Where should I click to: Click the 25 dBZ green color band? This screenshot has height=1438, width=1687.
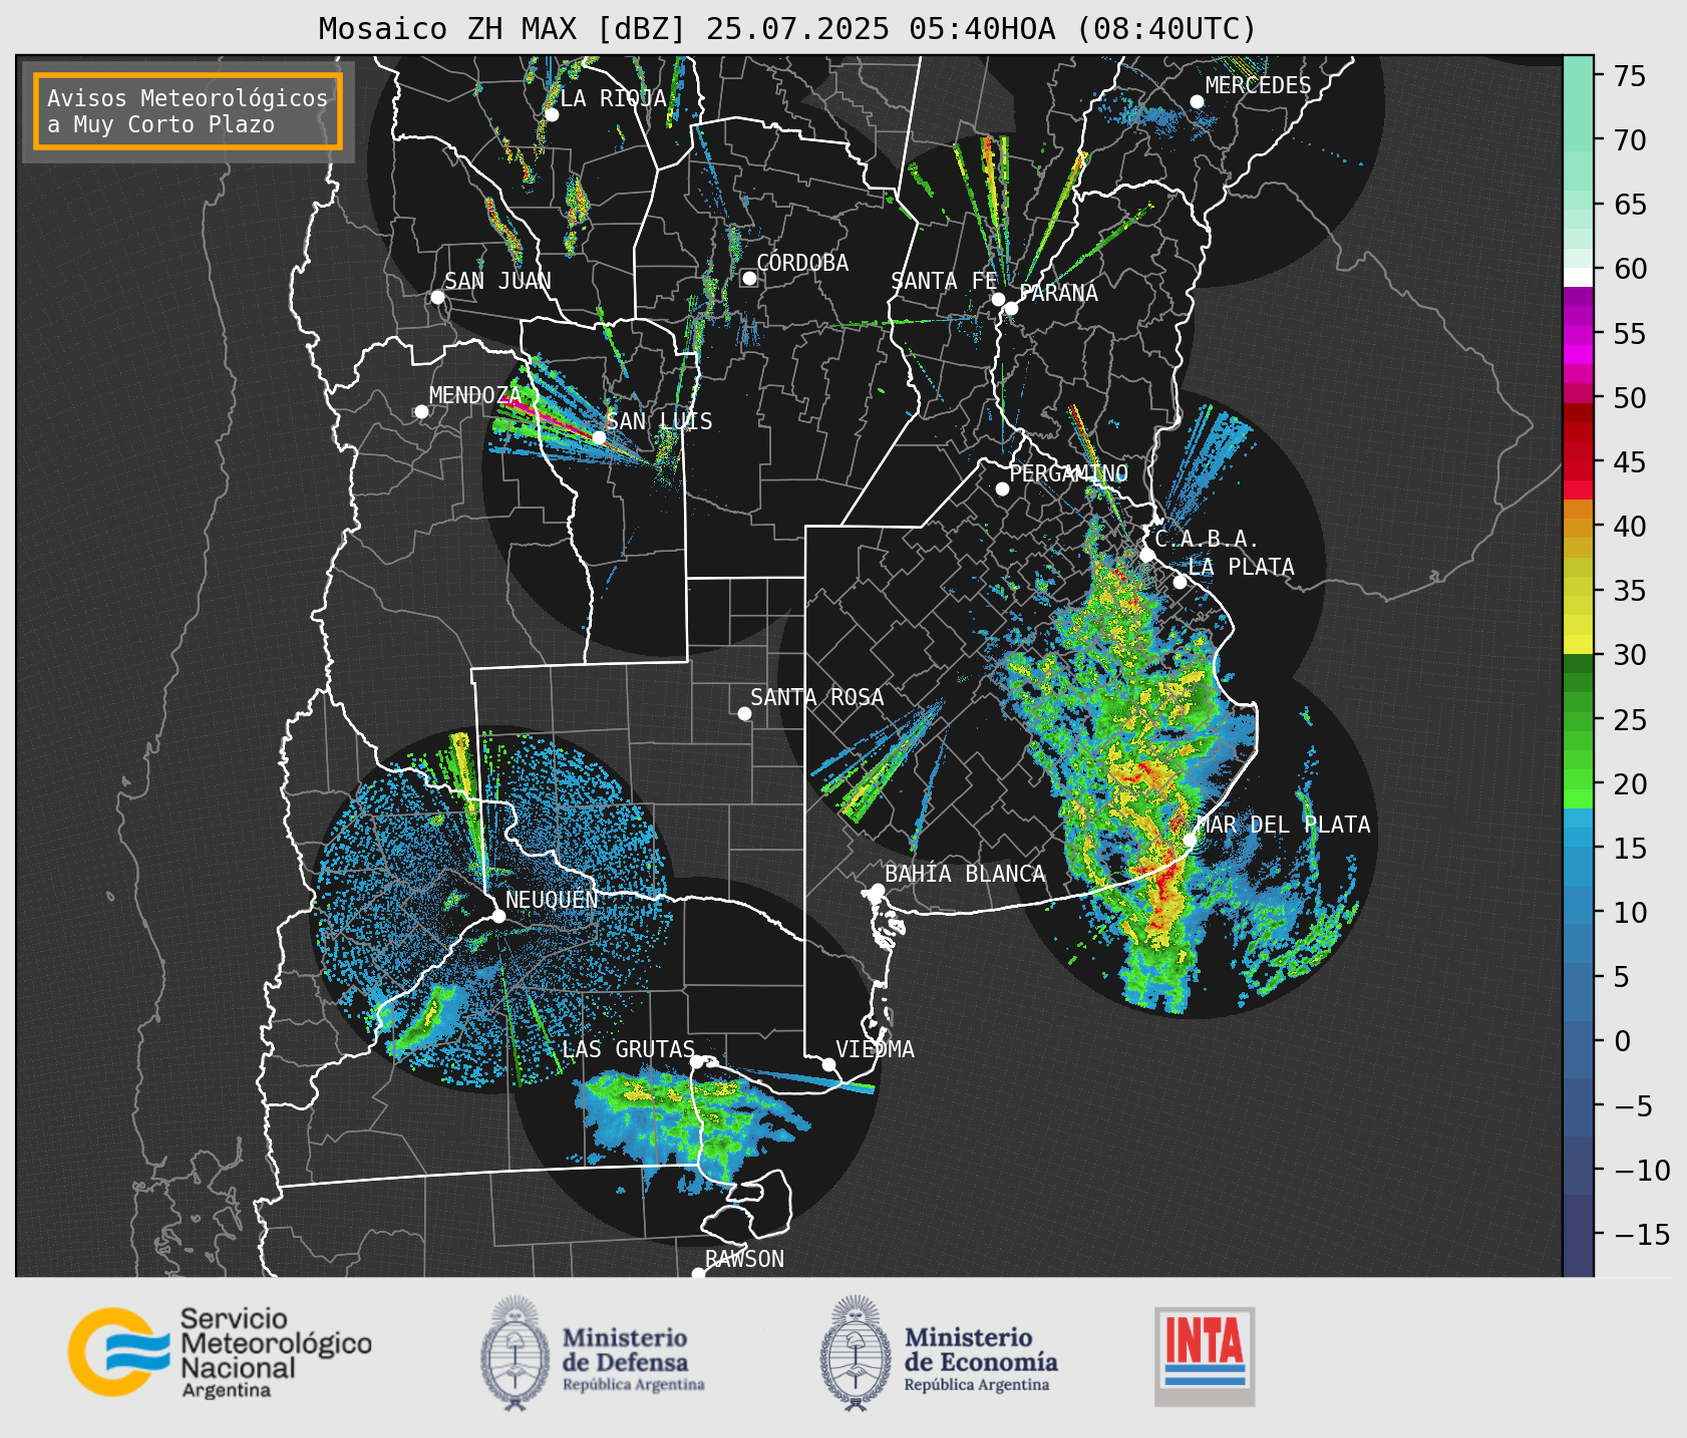click(x=1578, y=719)
